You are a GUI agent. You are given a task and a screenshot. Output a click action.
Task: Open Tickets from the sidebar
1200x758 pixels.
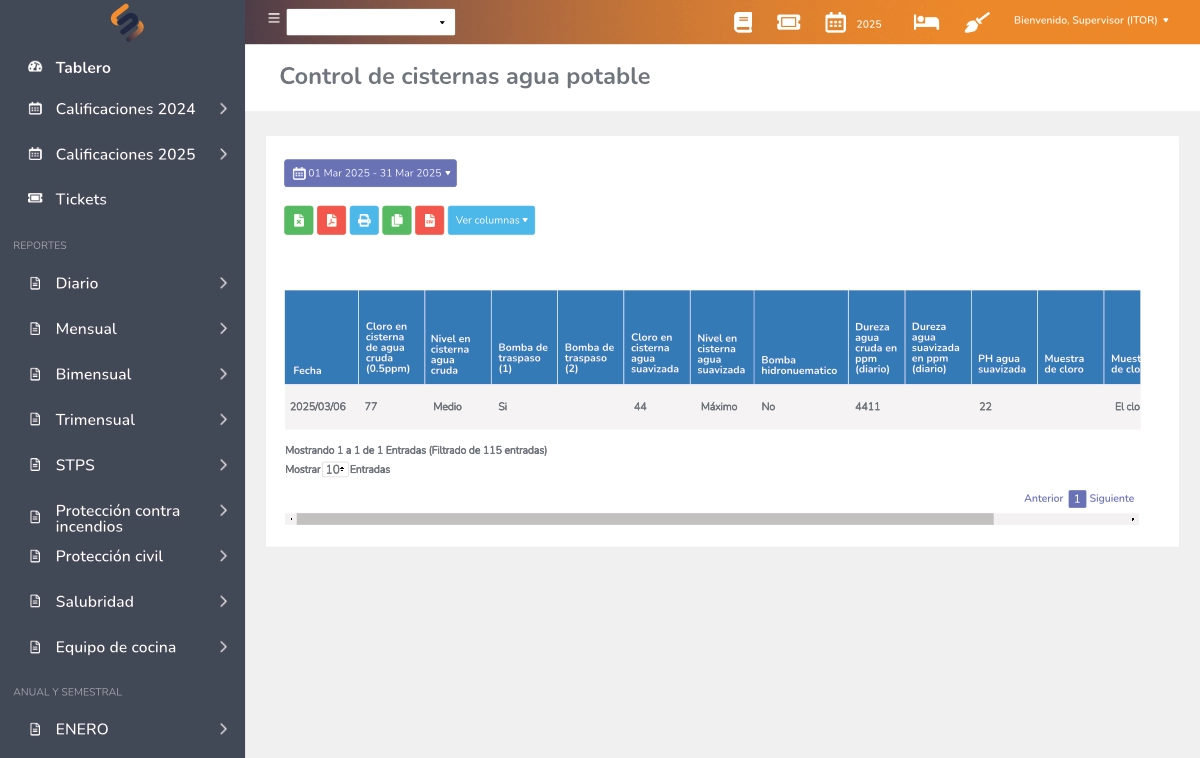click(x=81, y=199)
